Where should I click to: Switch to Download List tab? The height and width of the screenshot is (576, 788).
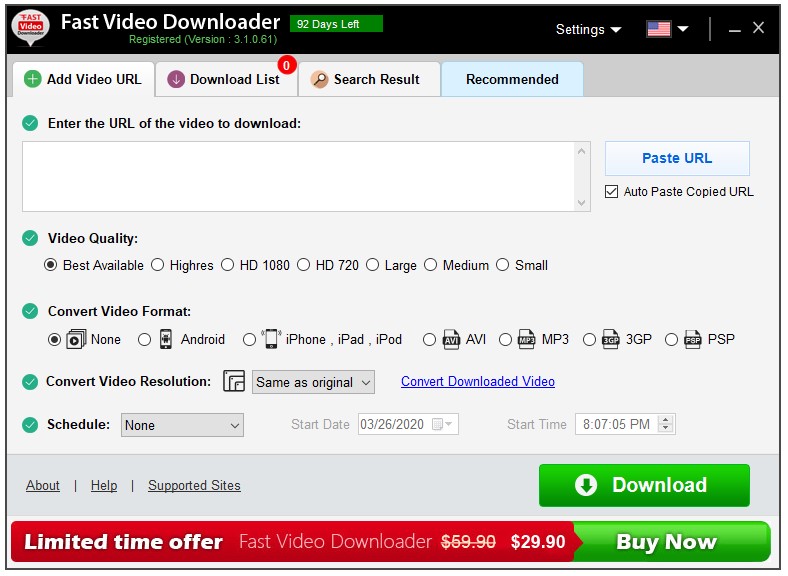pyautogui.click(x=226, y=79)
